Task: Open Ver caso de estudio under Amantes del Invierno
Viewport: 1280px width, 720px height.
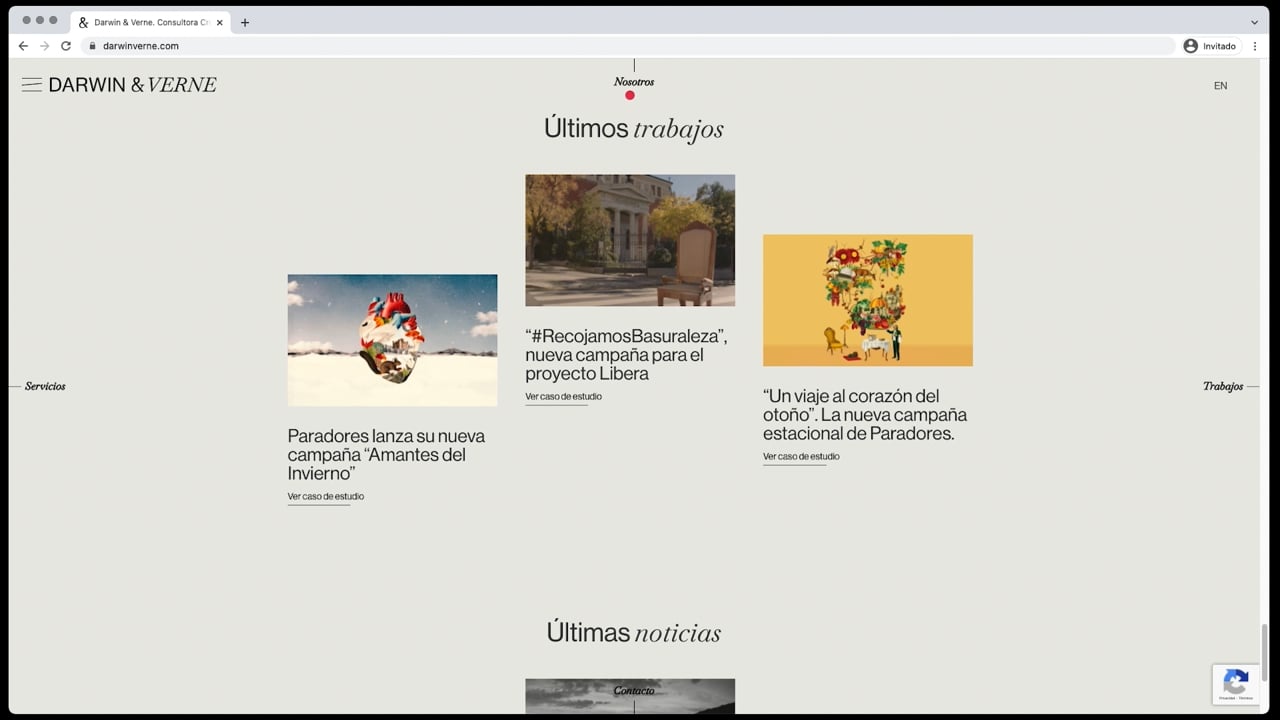Action: pos(326,497)
